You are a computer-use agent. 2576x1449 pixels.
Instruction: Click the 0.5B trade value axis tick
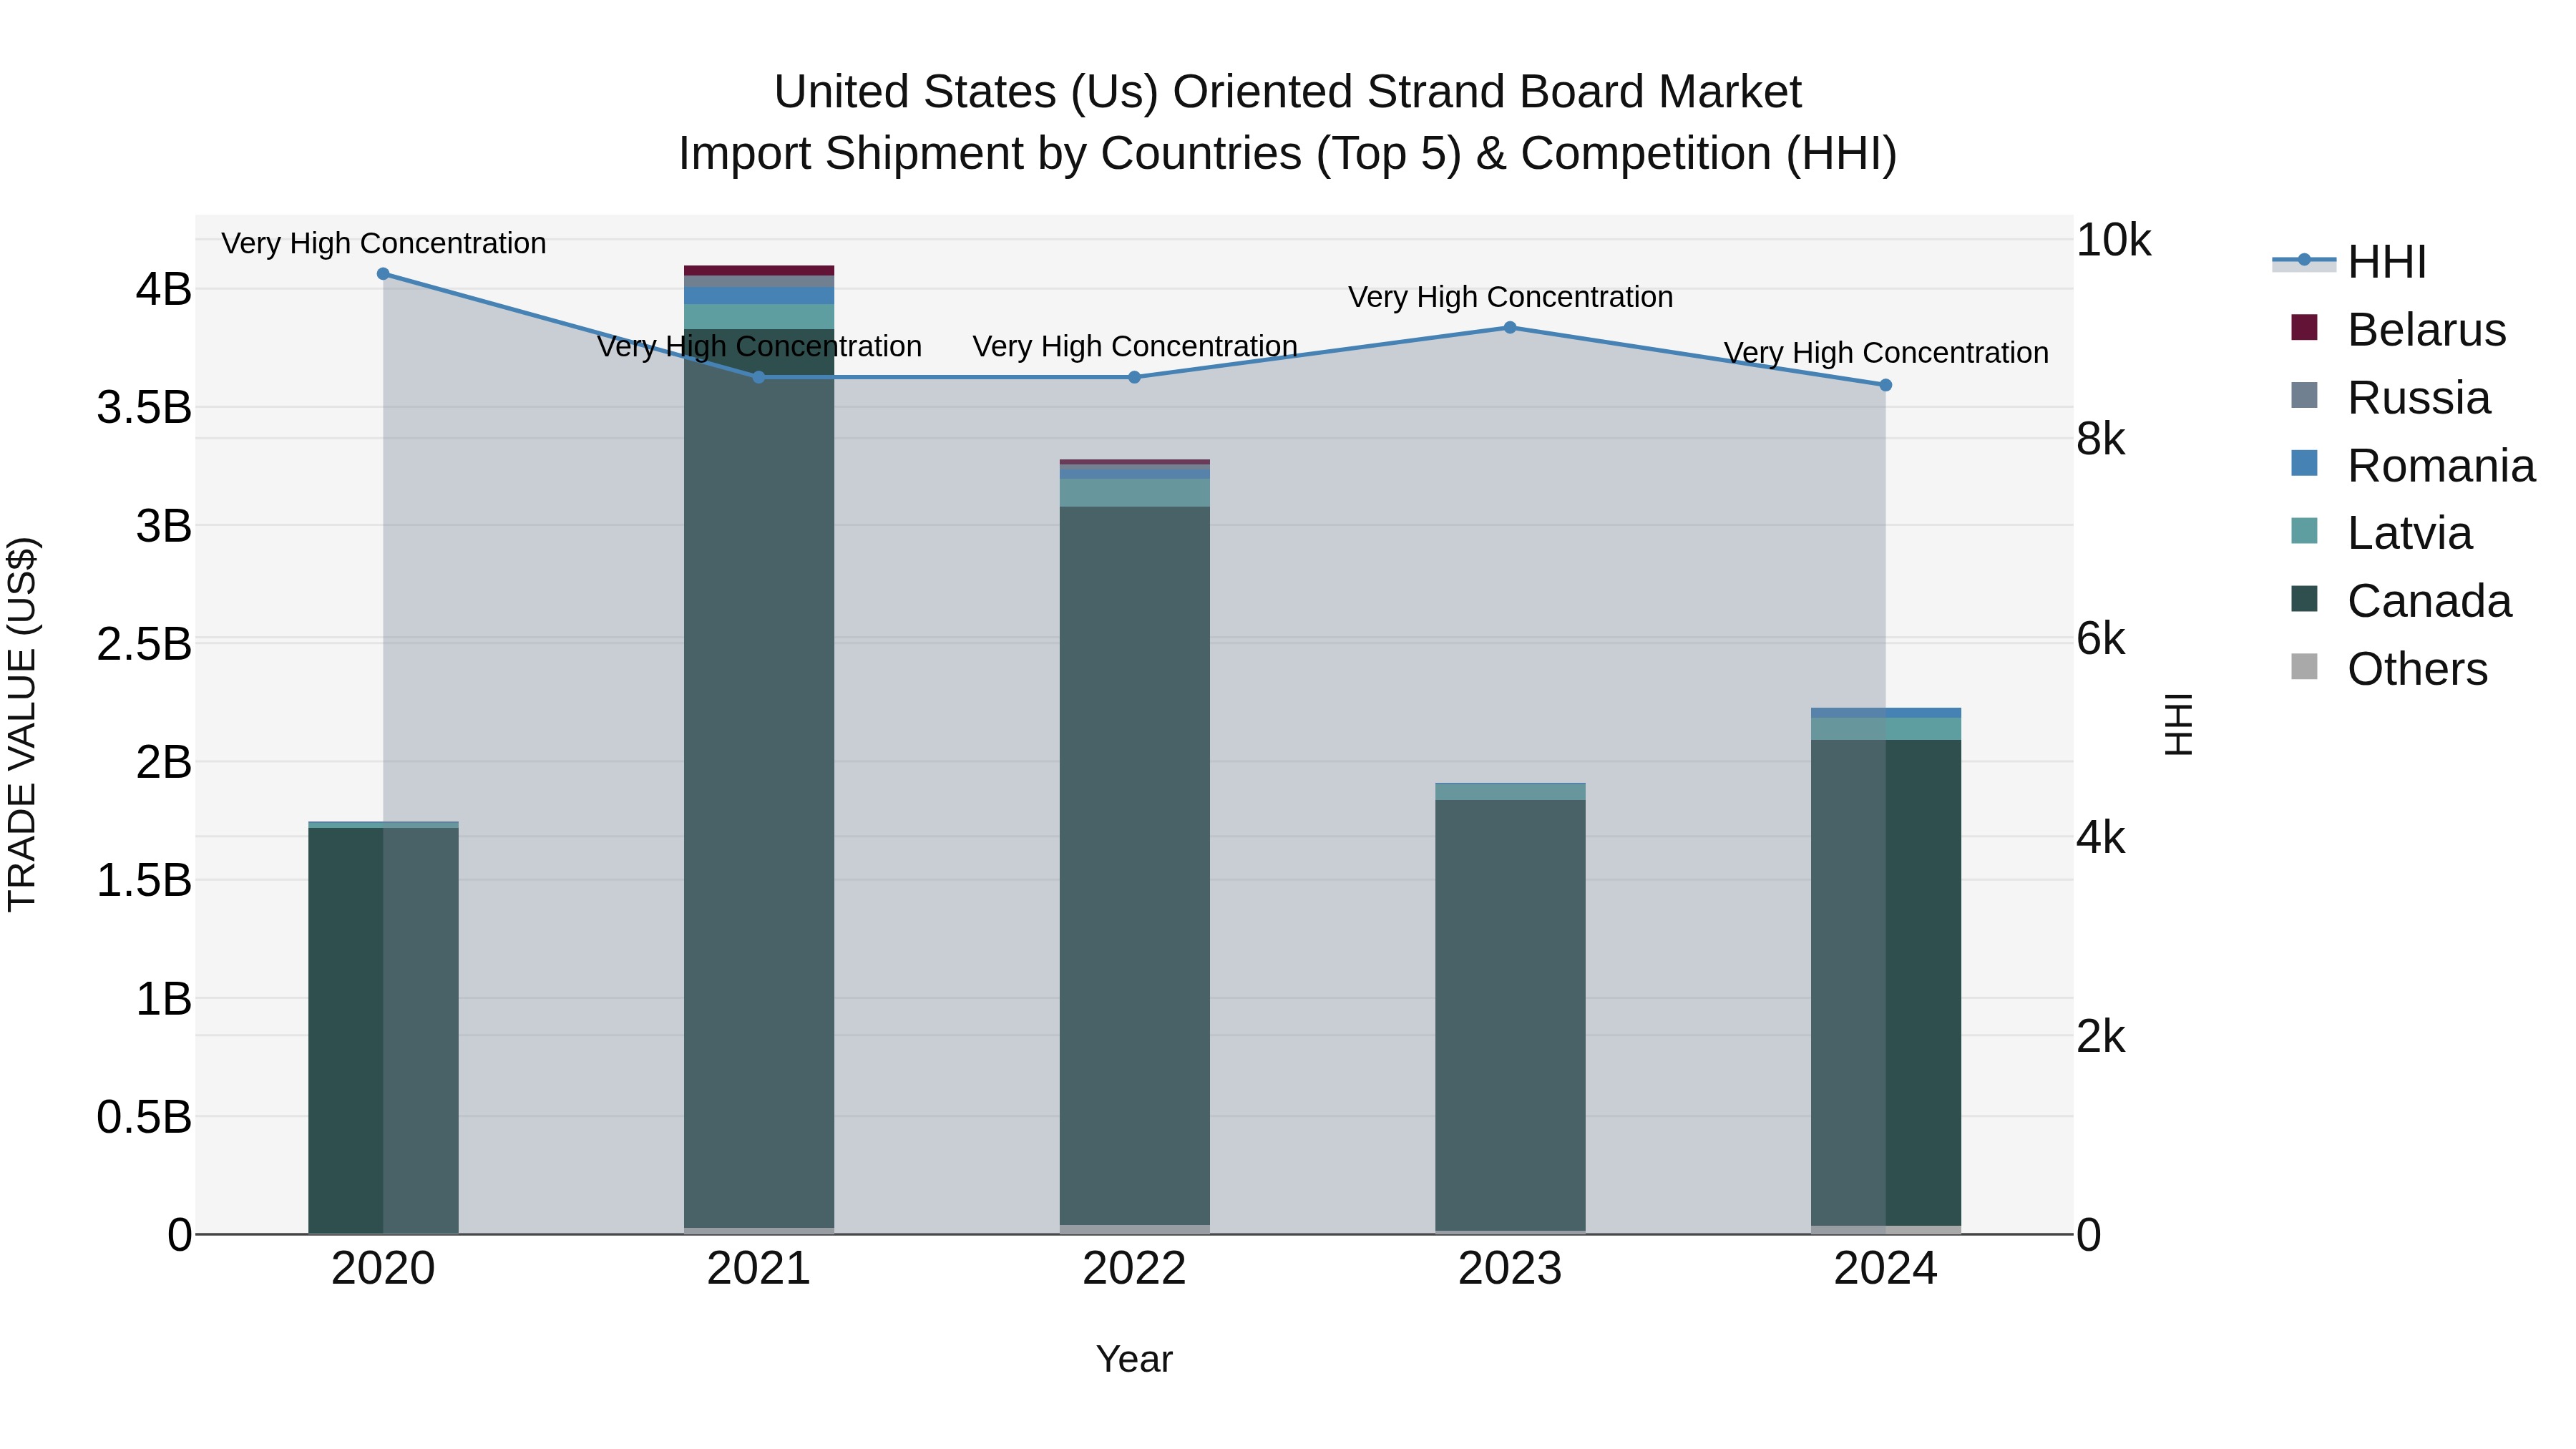[144, 1117]
